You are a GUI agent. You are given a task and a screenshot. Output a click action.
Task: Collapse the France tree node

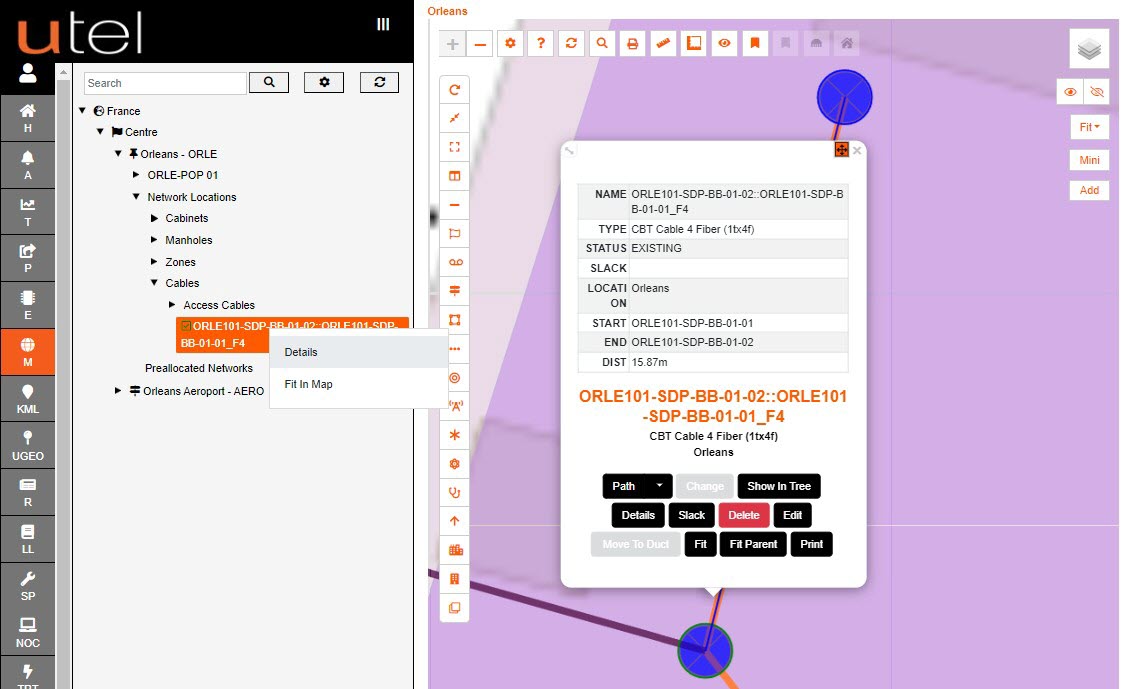pos(83,111)
